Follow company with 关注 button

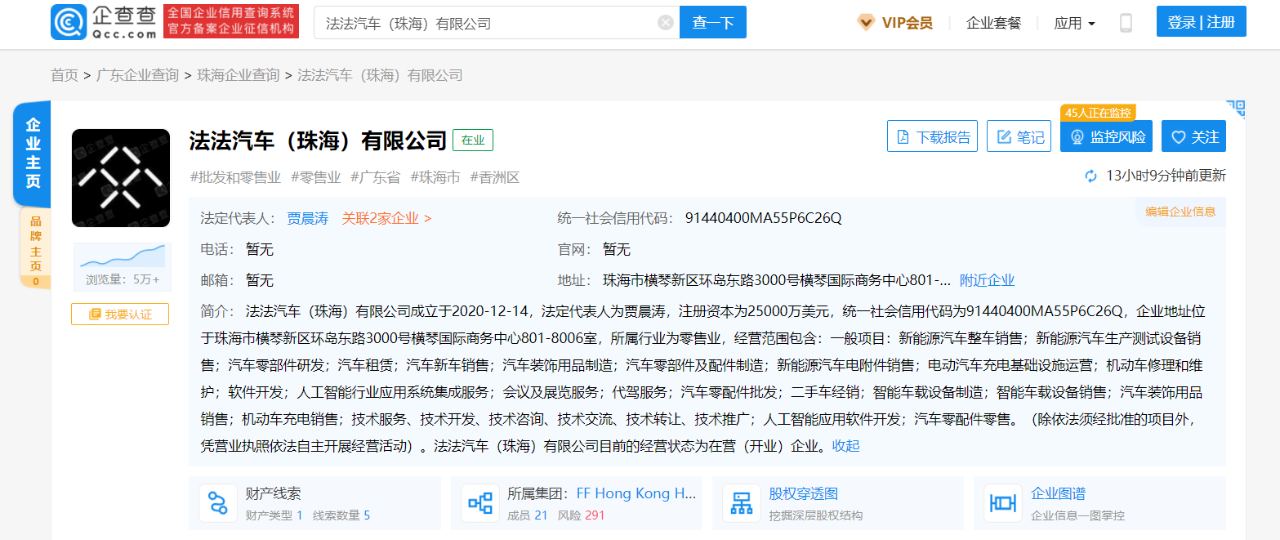pos(1194,137)
